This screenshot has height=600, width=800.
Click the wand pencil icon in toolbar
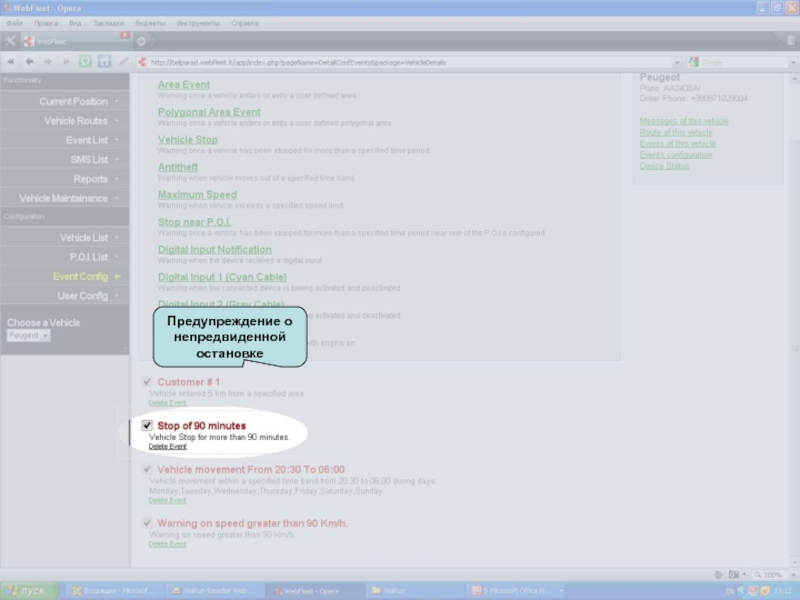click(123, 62)
